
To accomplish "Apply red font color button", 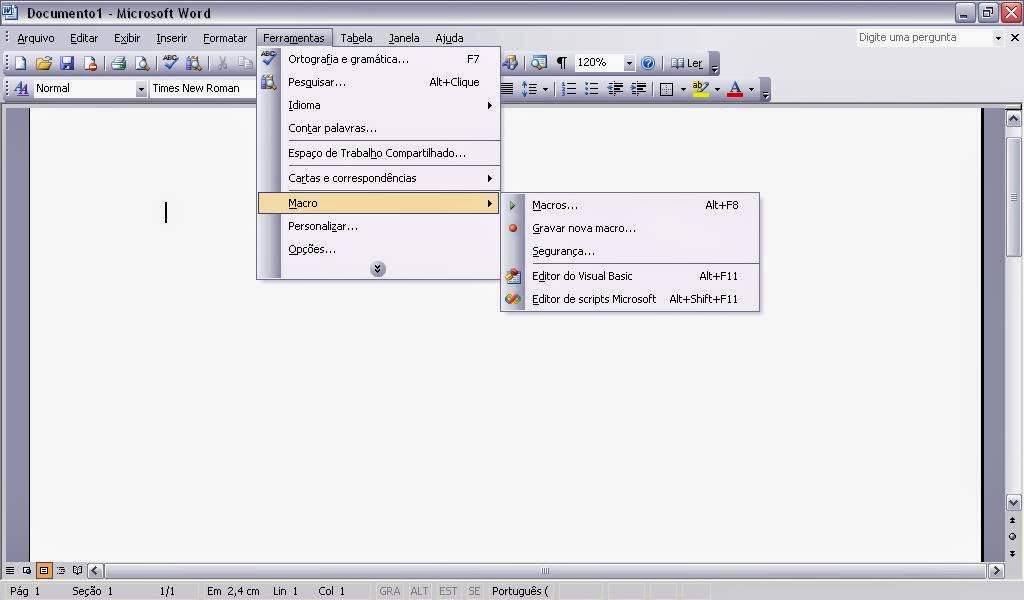I will pyautogui.click(x=735, y=89).
